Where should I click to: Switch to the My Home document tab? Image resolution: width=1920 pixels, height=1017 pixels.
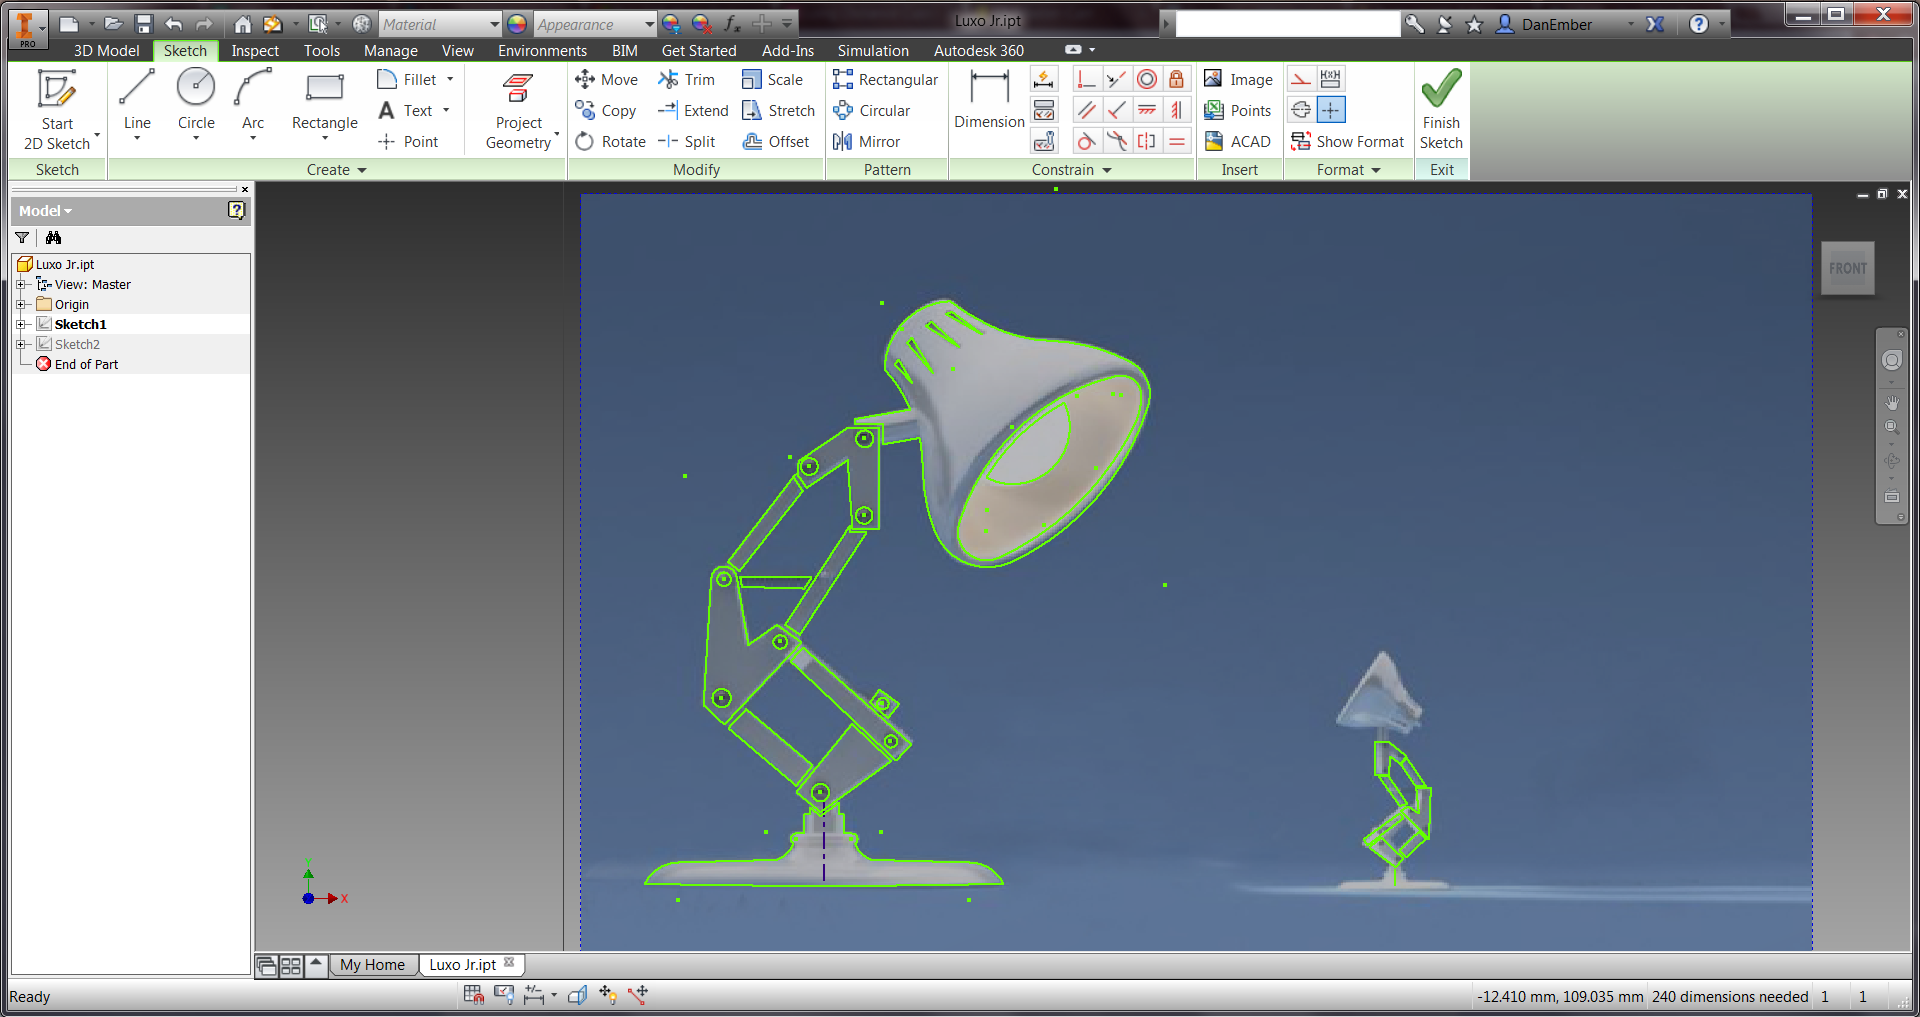372,965
